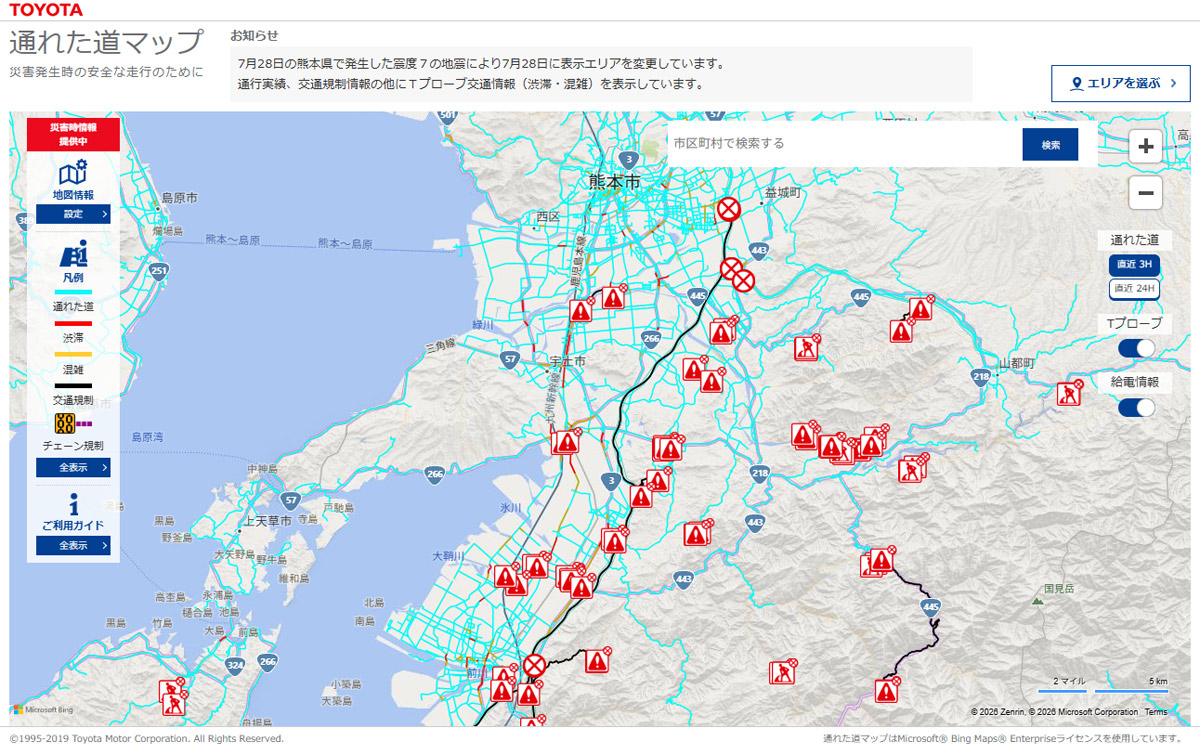Expand 設定 under 地図情報

[x=73, y=214]
